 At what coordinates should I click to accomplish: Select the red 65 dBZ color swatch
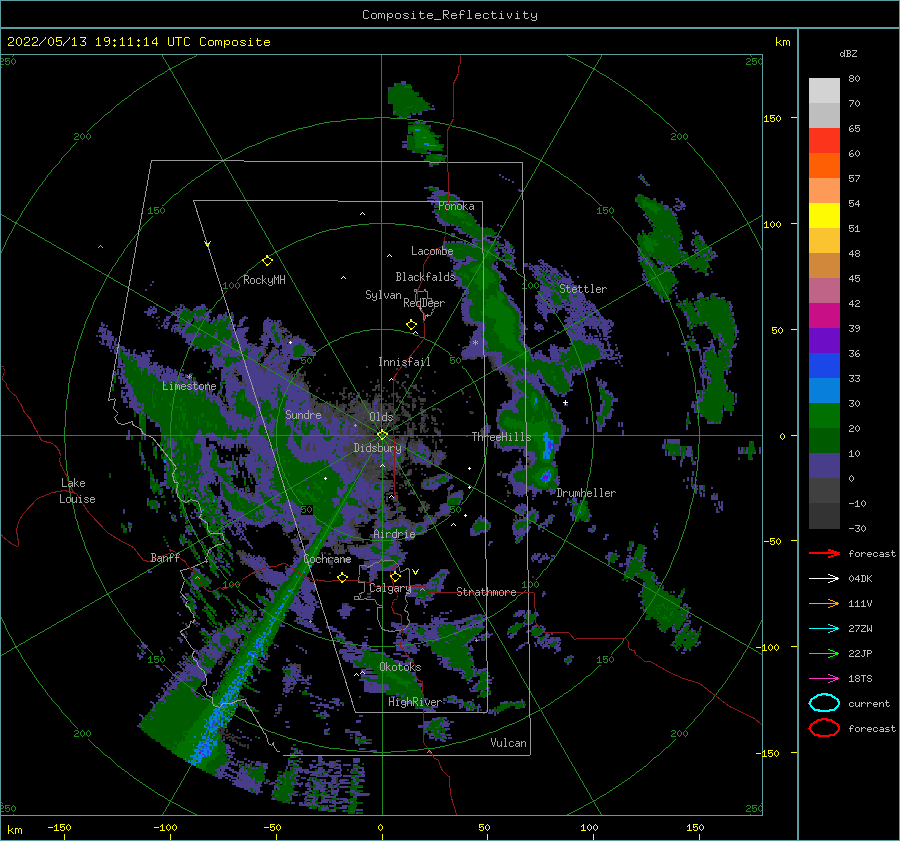tap(824, 141)
